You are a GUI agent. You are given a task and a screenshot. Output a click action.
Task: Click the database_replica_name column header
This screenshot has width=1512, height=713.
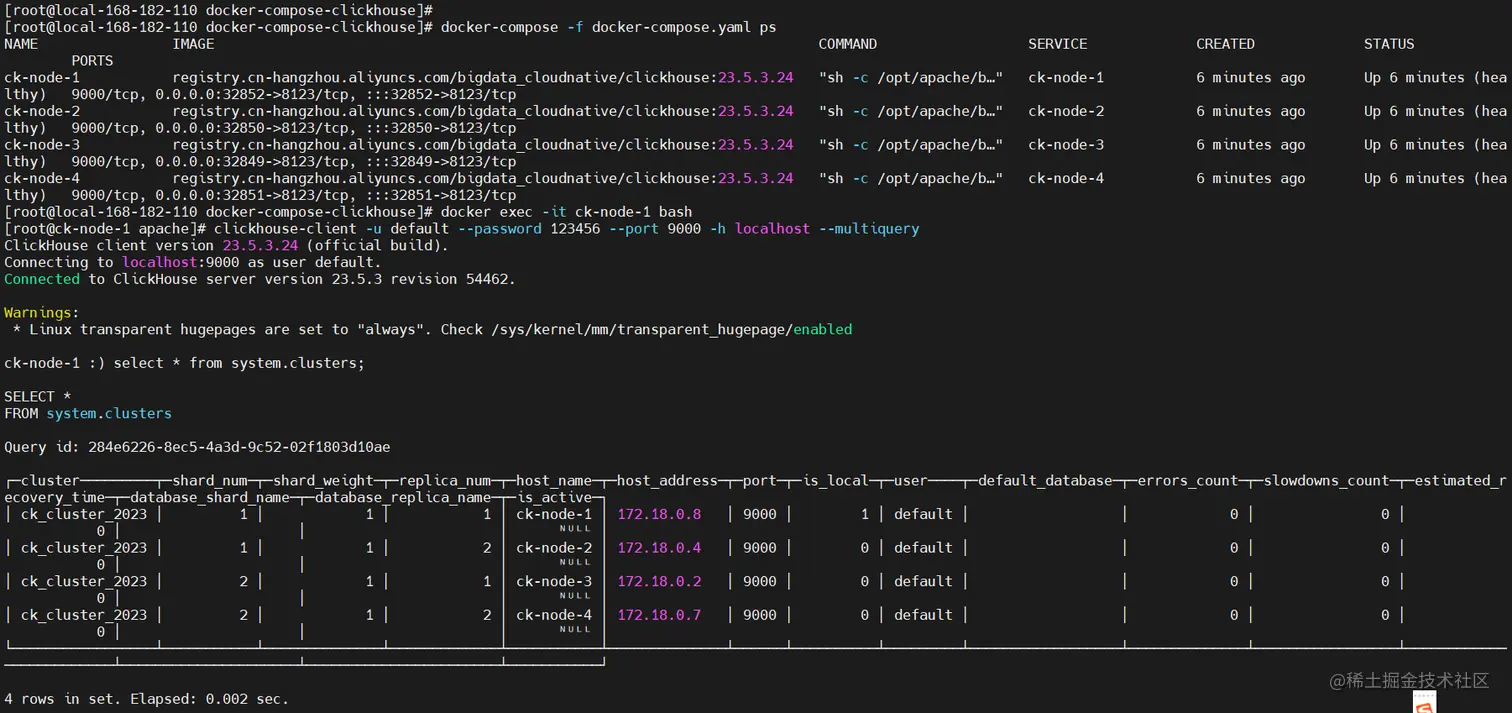coord(403,498)
